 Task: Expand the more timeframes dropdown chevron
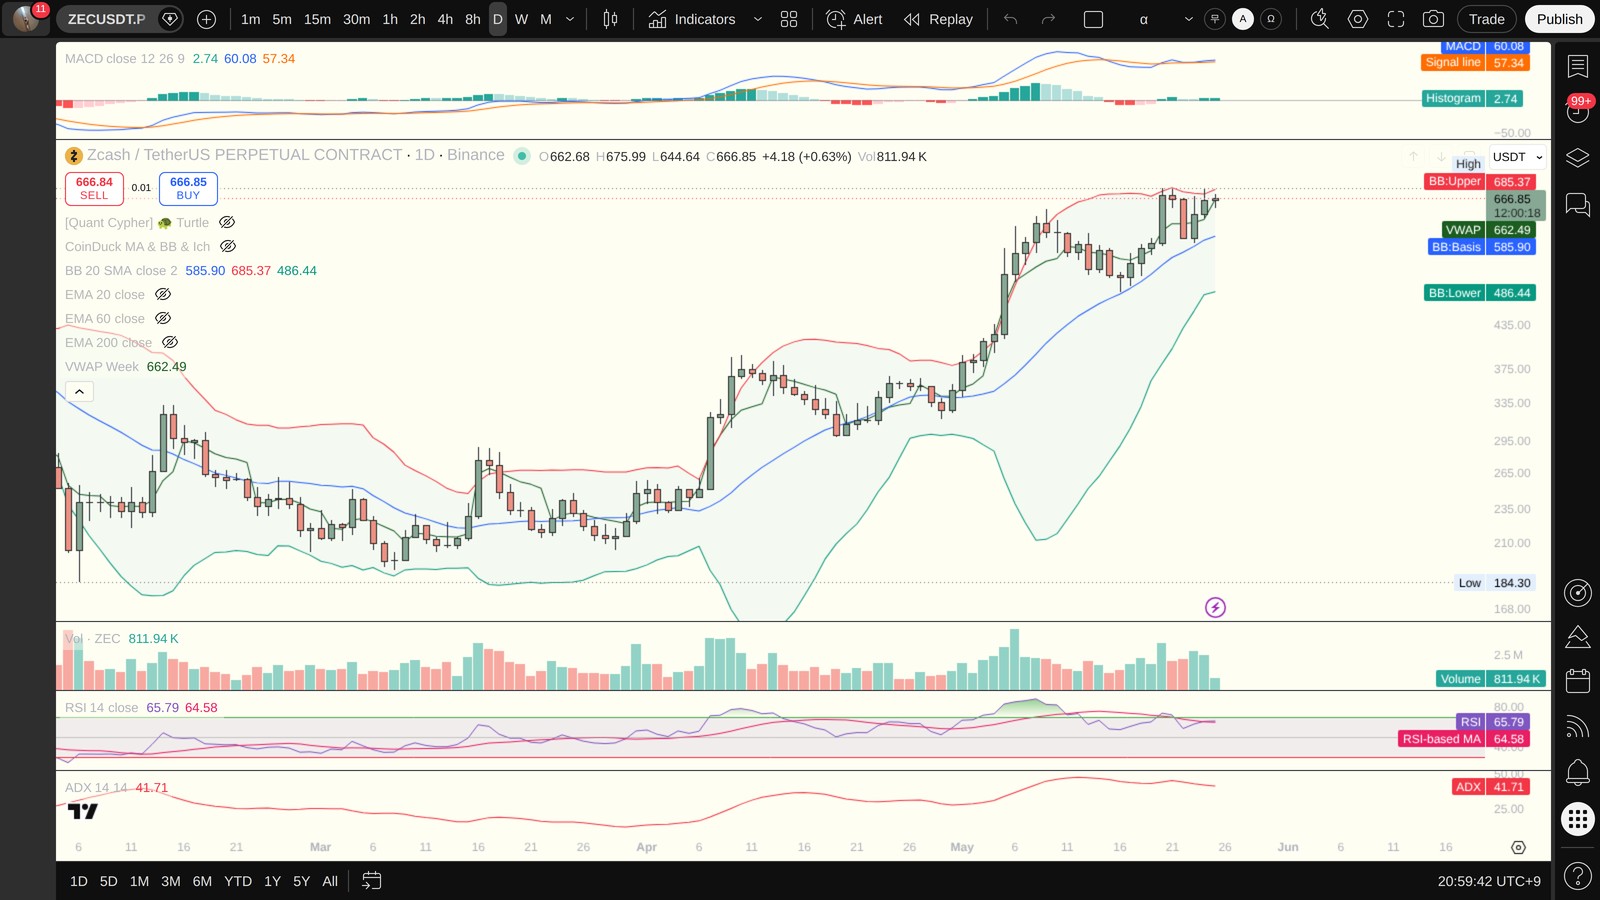(x=570, y=19)
